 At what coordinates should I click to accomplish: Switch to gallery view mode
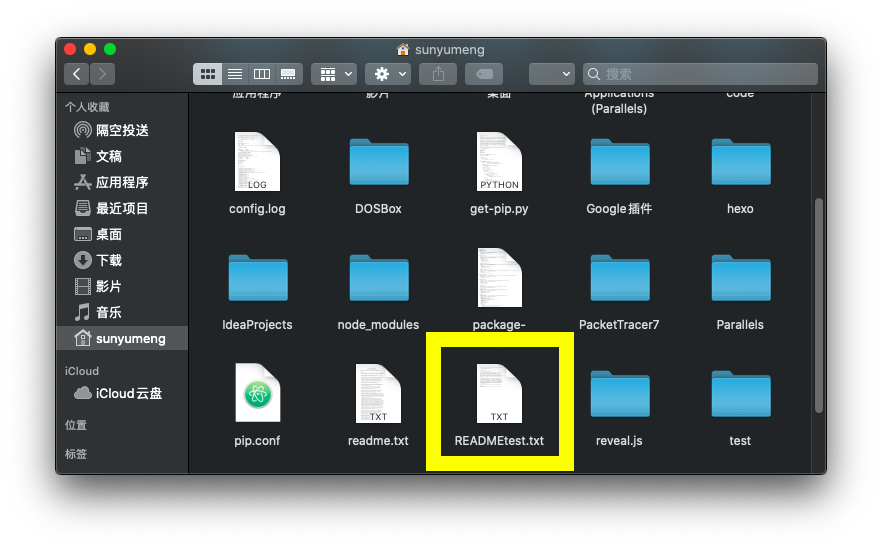coord(289,74)
